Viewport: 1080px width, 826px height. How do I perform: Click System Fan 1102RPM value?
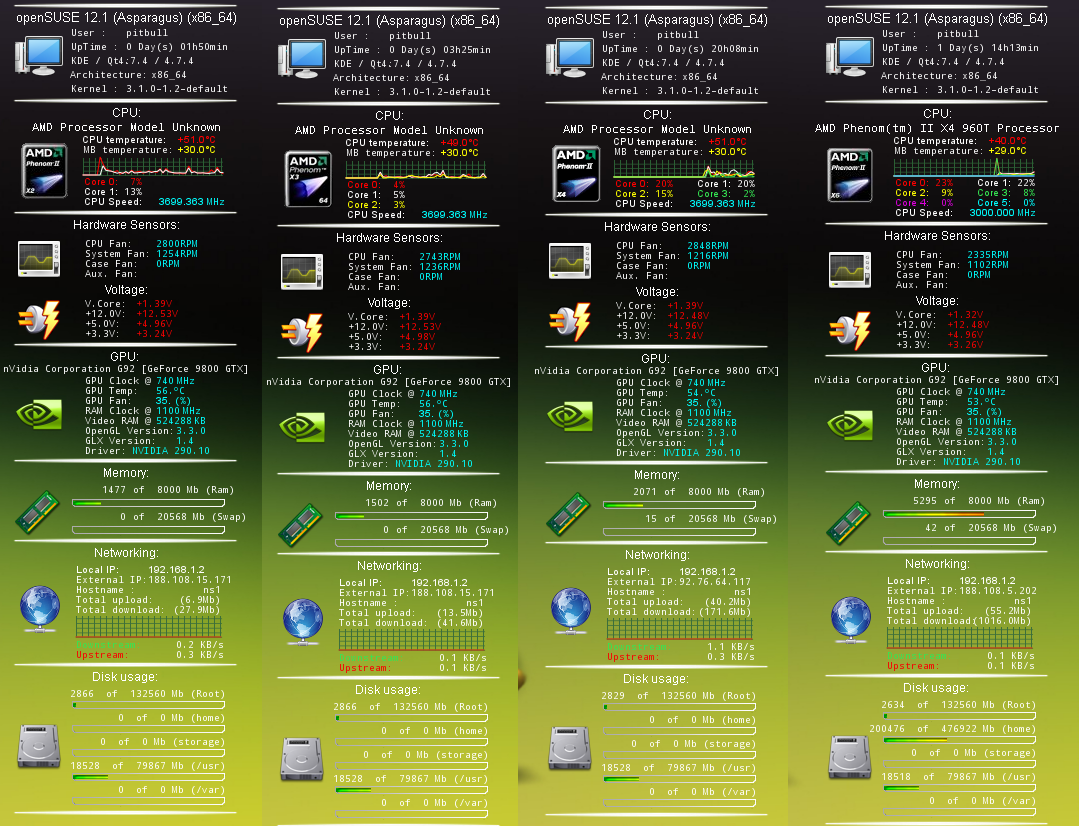point(988,265)
